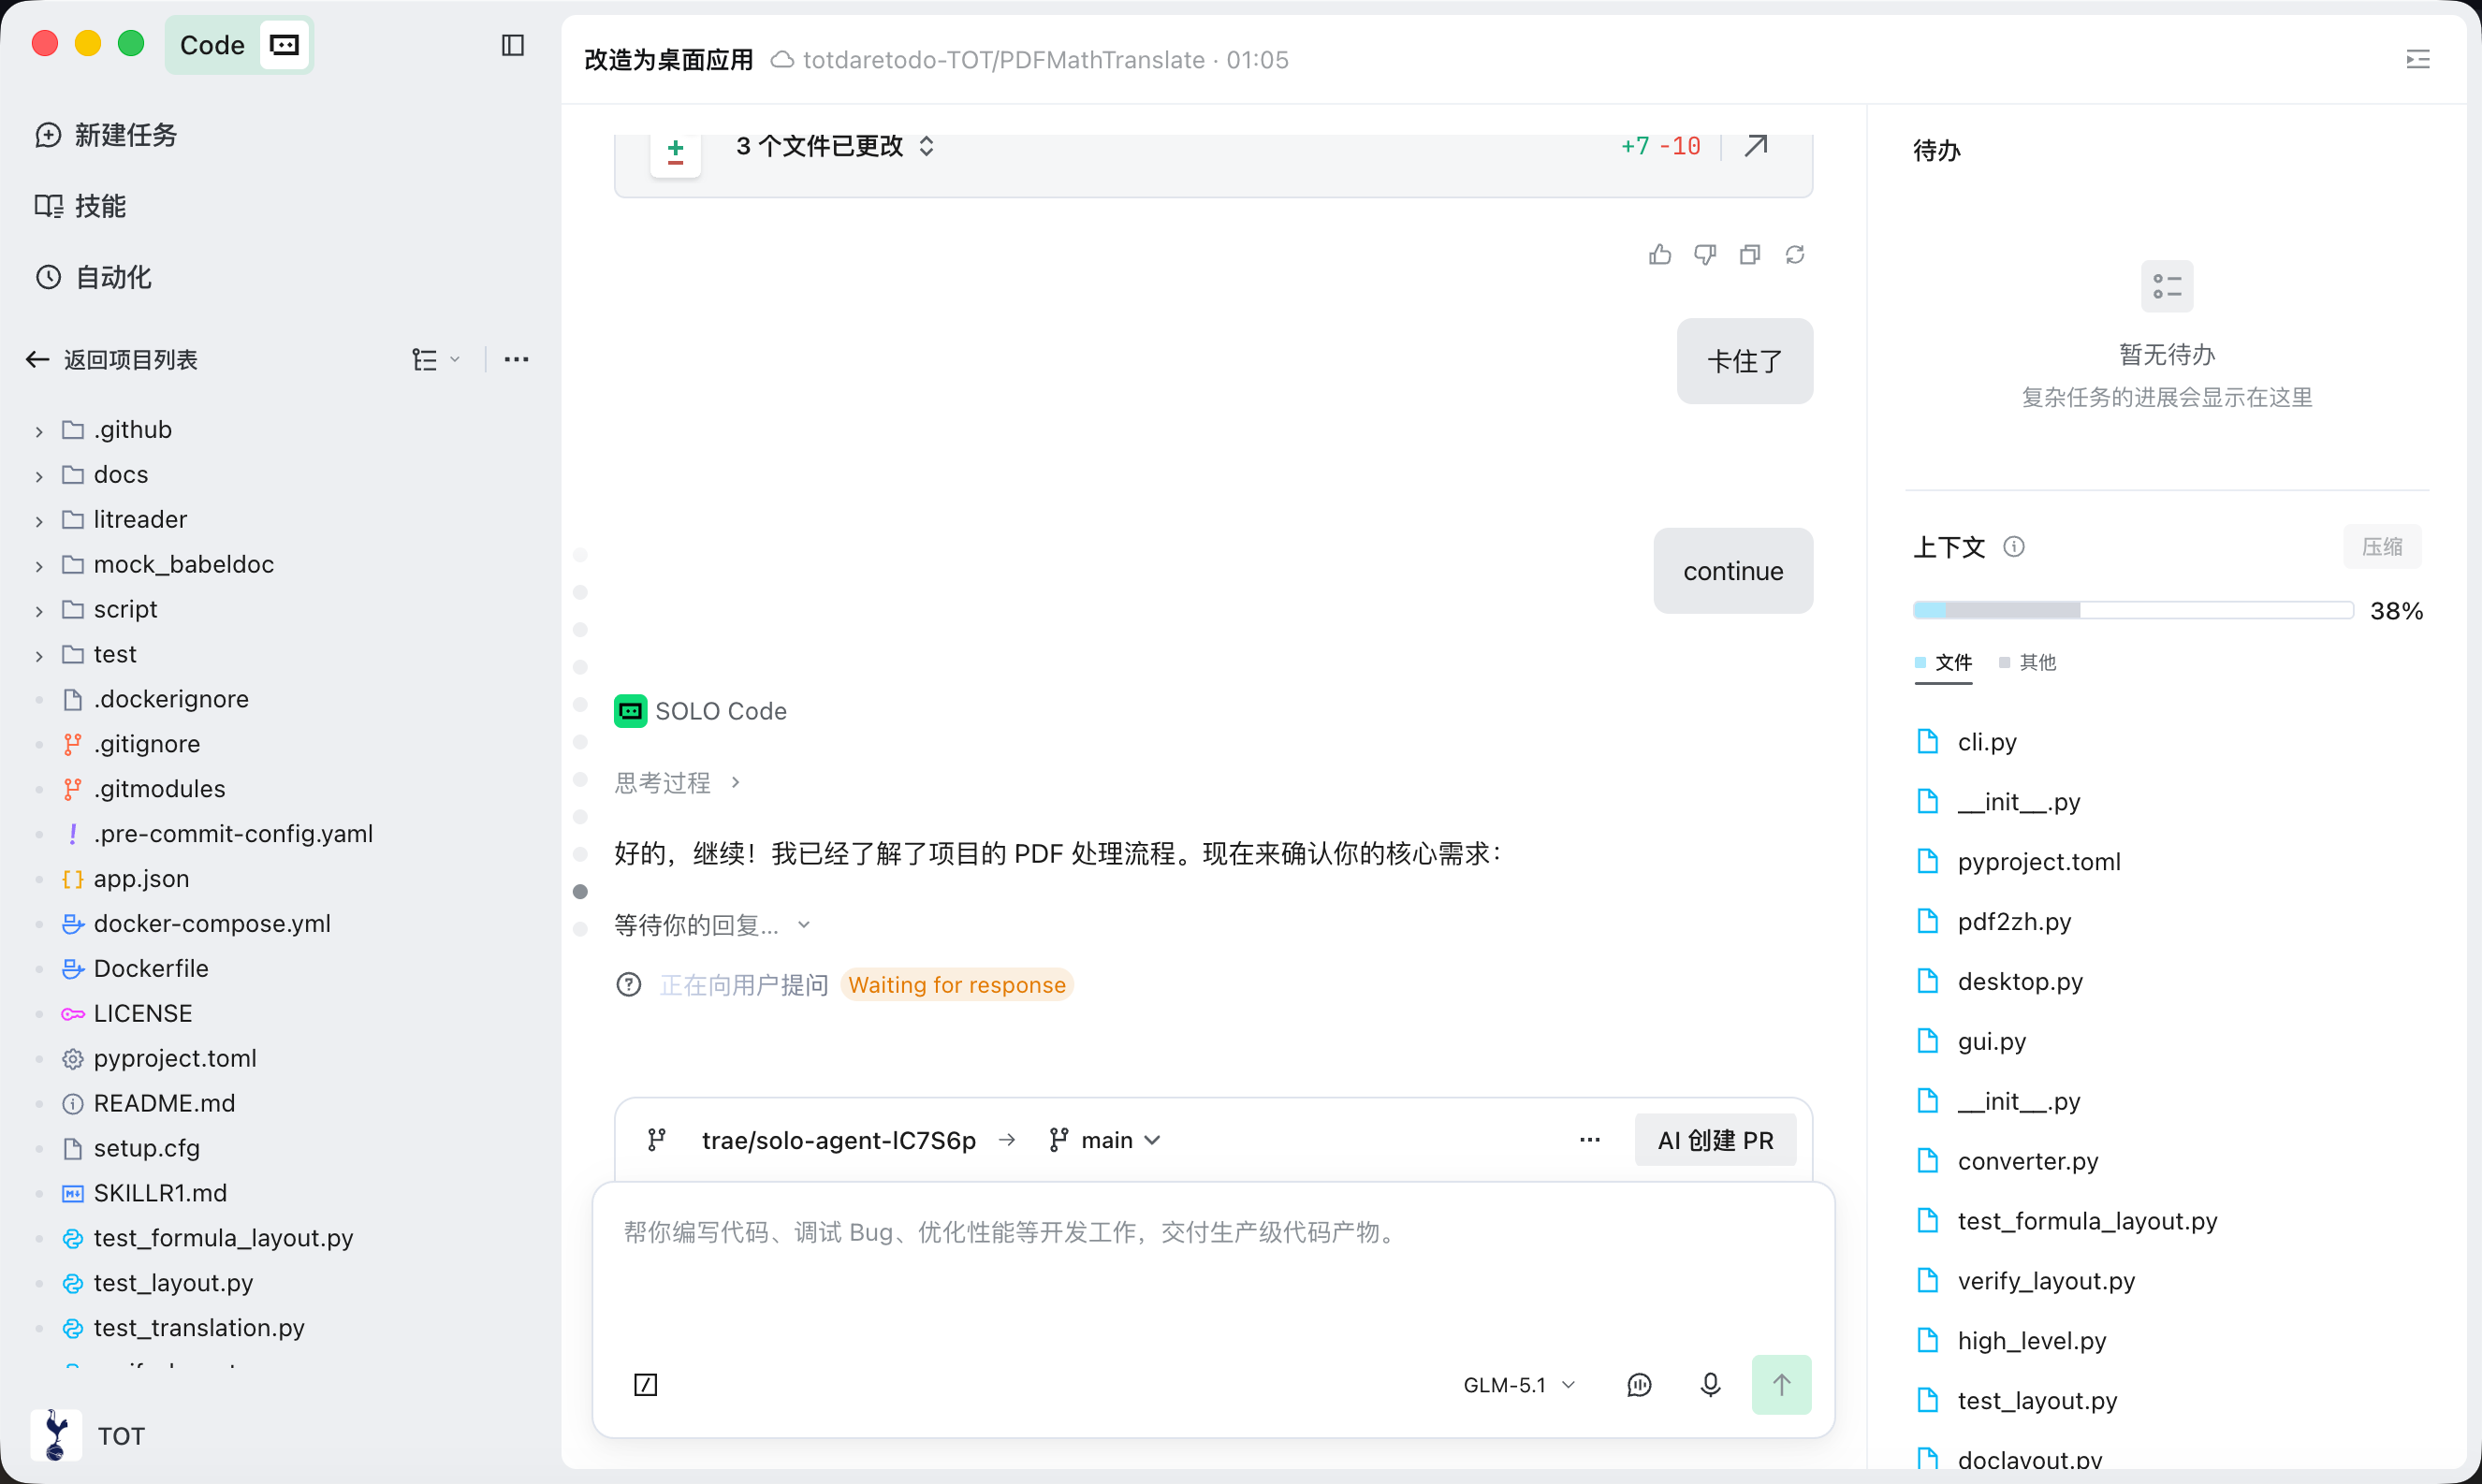
Task: Open three-dot menu beside AI 创建 PR
Action: point(1590,1140)
